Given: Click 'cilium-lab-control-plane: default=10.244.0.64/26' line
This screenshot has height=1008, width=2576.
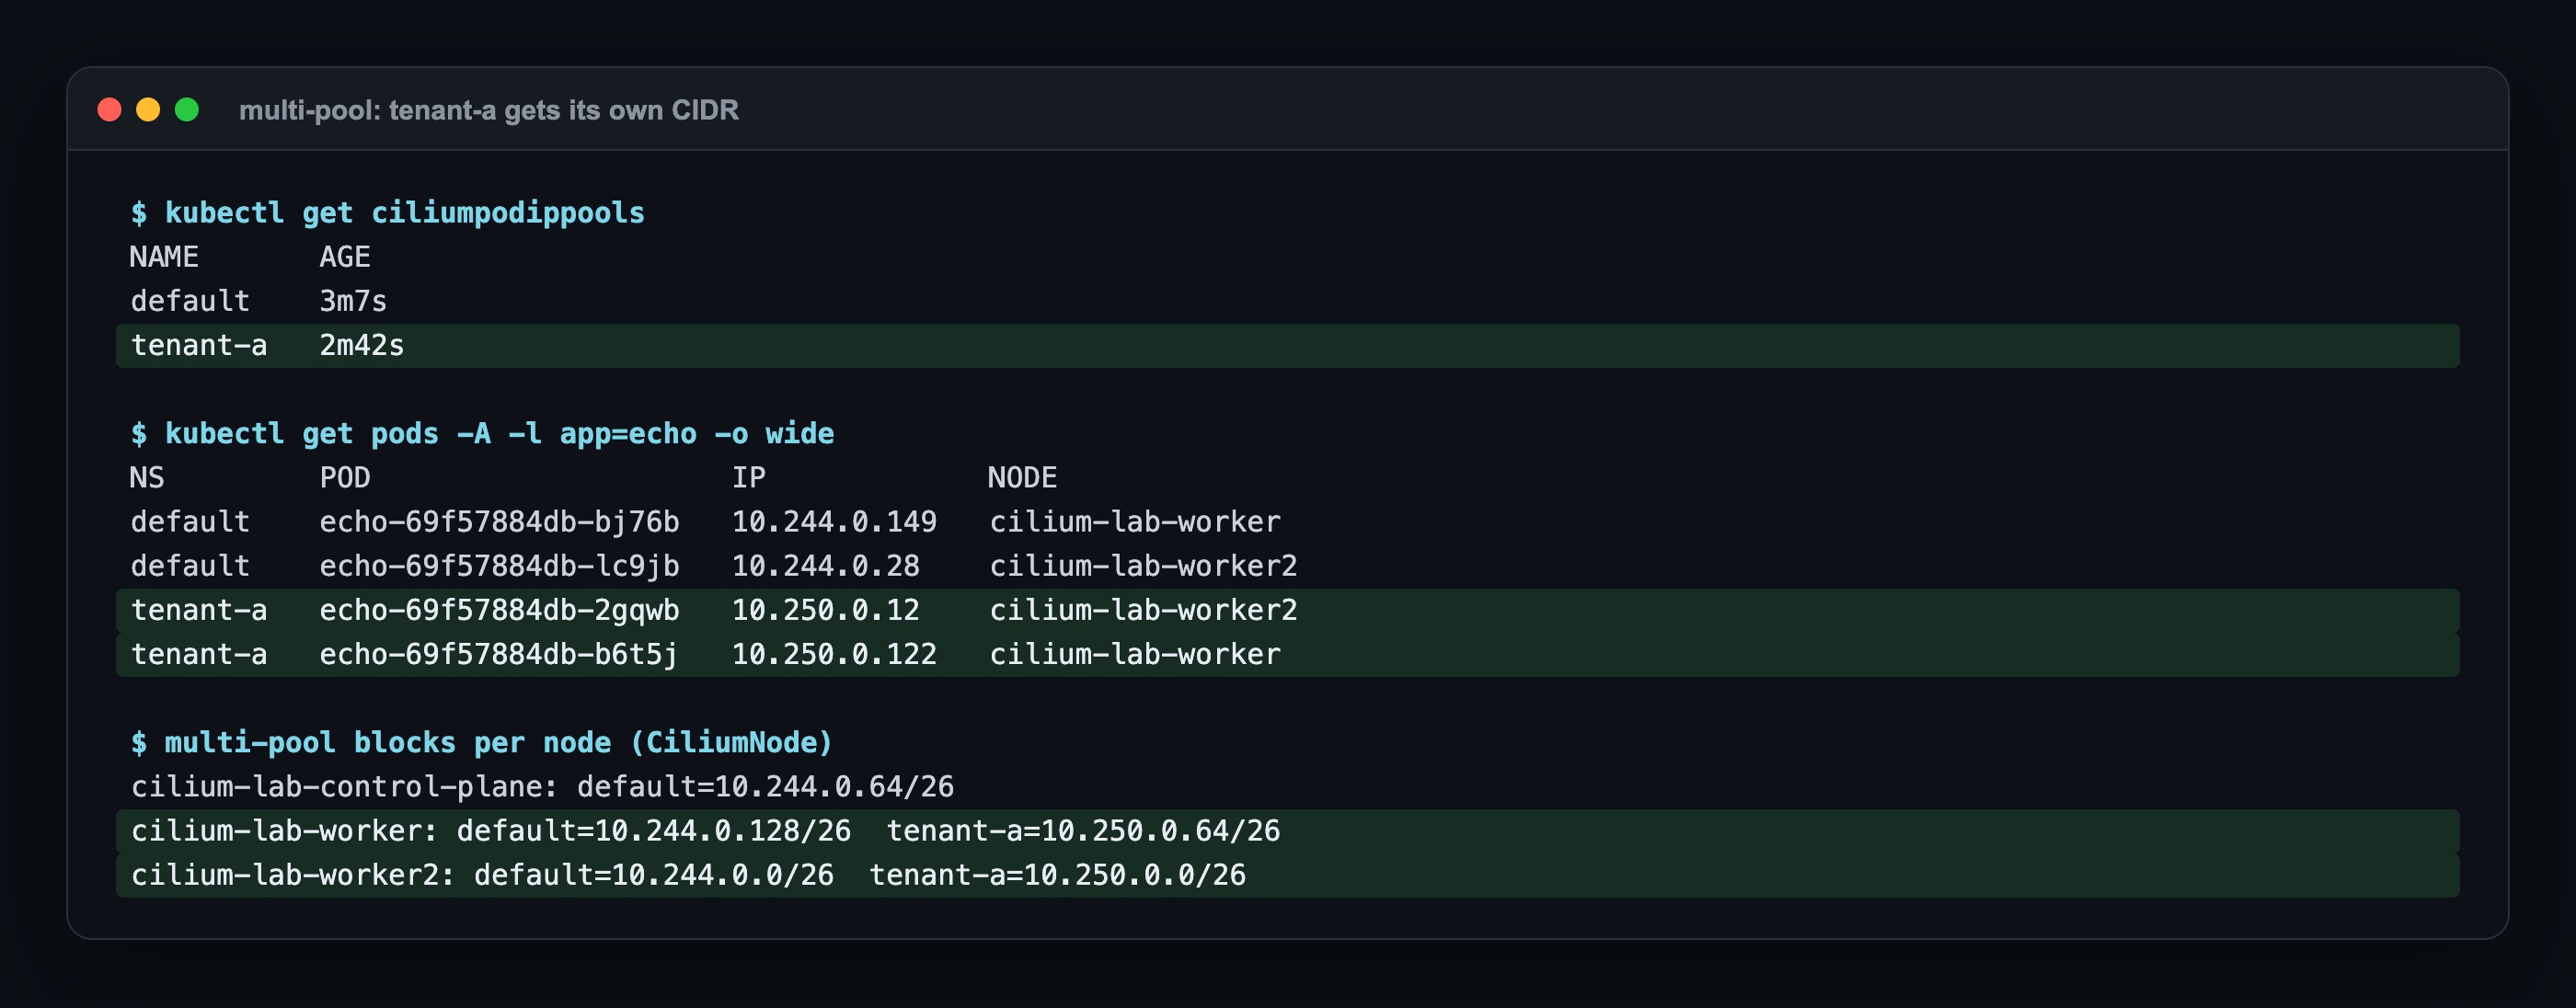Looking at the screenshot, I should click(542, 786).
